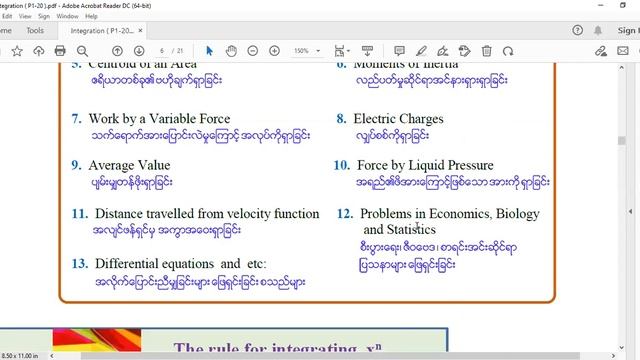Click the text "Electric Charges"
This screenshot has width=640, height=360.
[x=398, y=119]
